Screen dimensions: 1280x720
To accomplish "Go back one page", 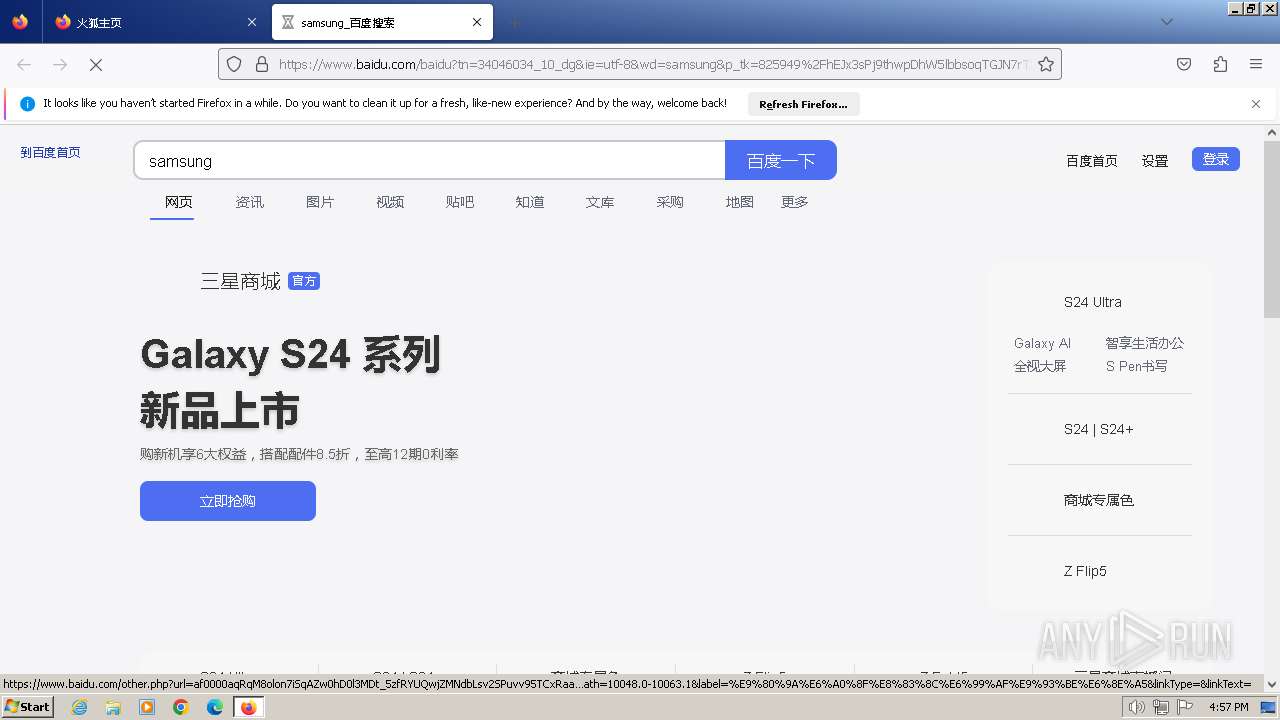I will (24, 64).
